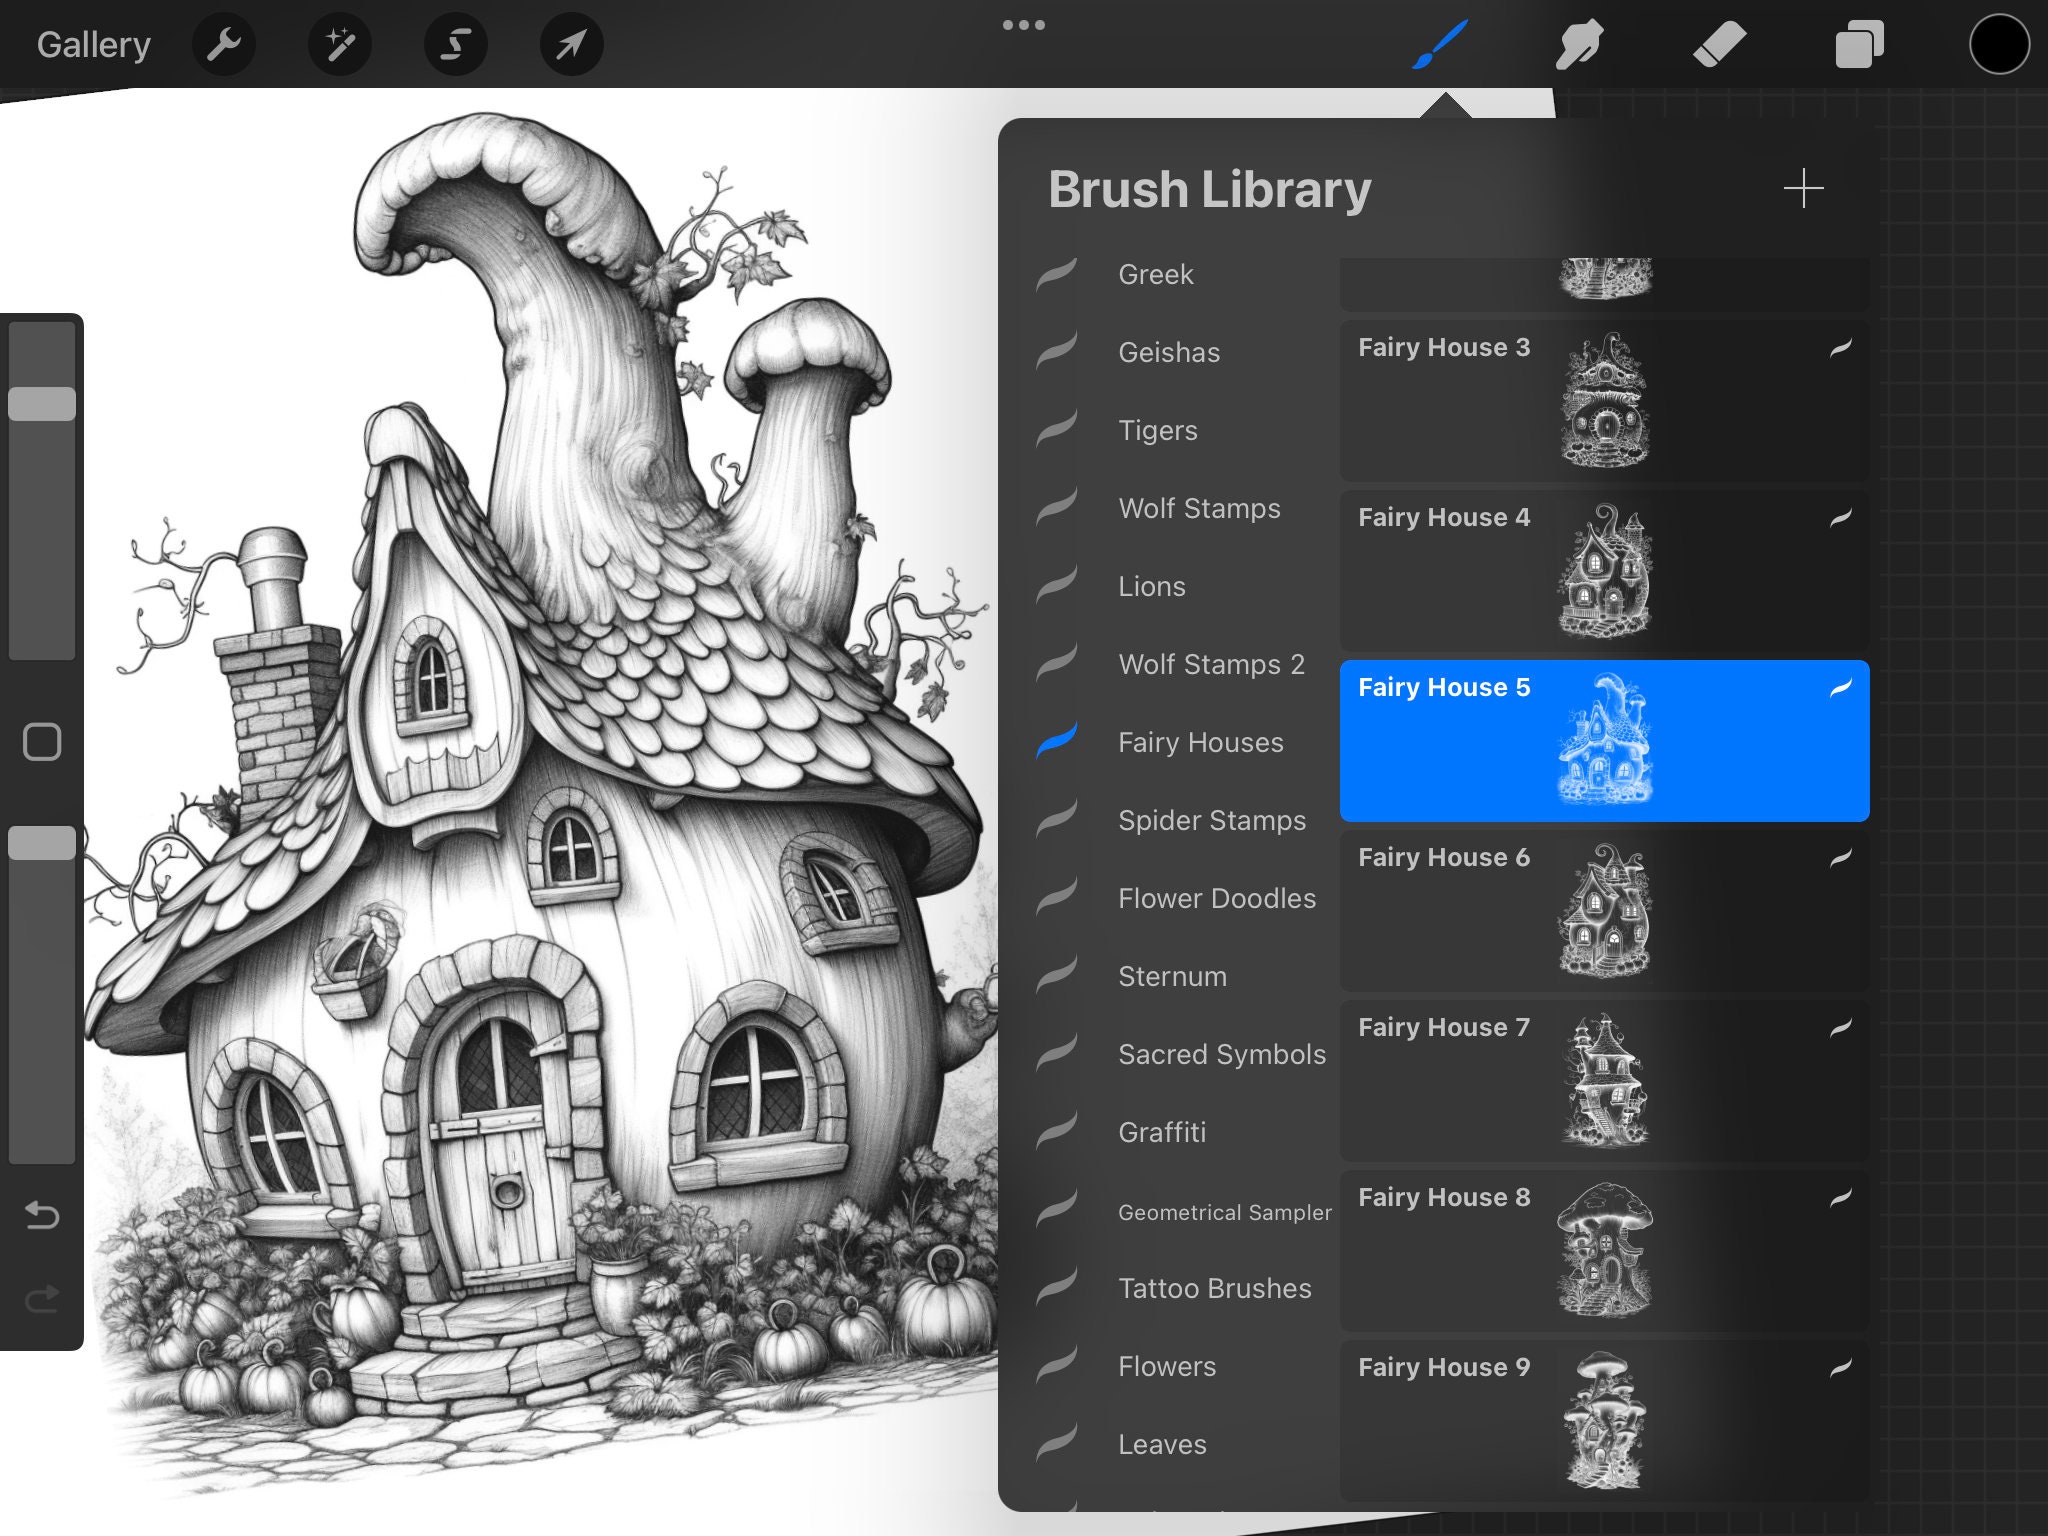
Task: Tap brush stroke icon beside Tigers
Action: coord(1057,430)
